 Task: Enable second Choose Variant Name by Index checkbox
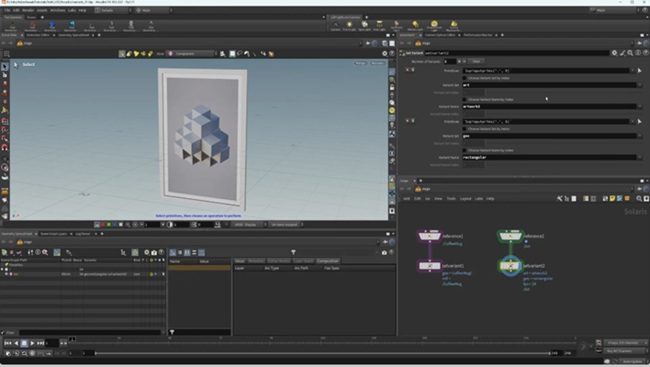point(464,151)
